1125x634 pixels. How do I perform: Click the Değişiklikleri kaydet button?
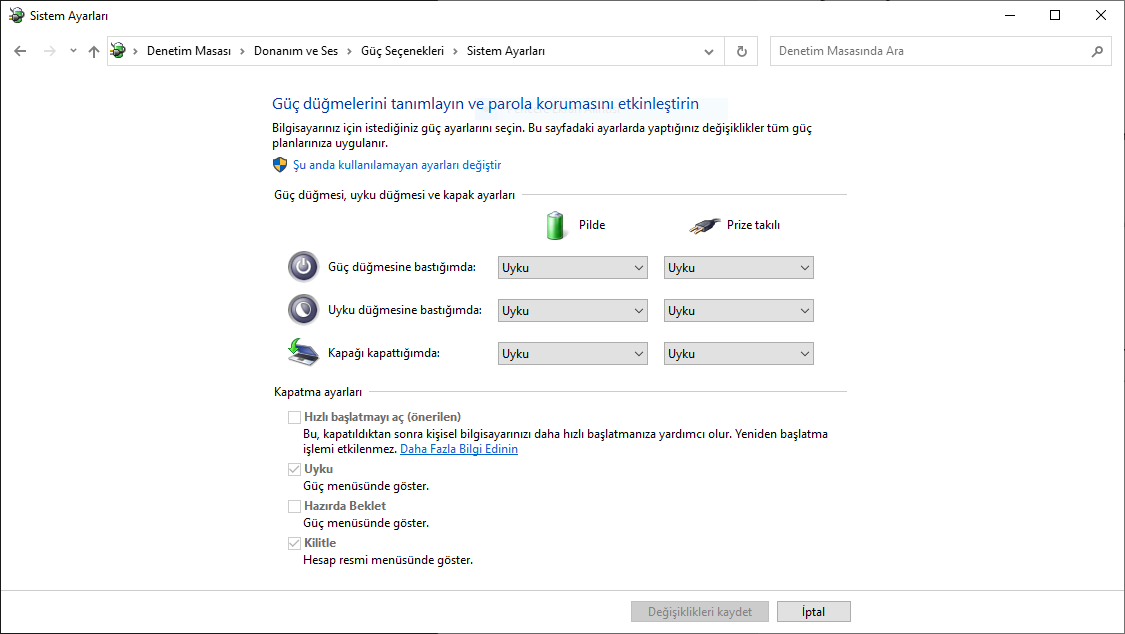(x=700, y=612)
